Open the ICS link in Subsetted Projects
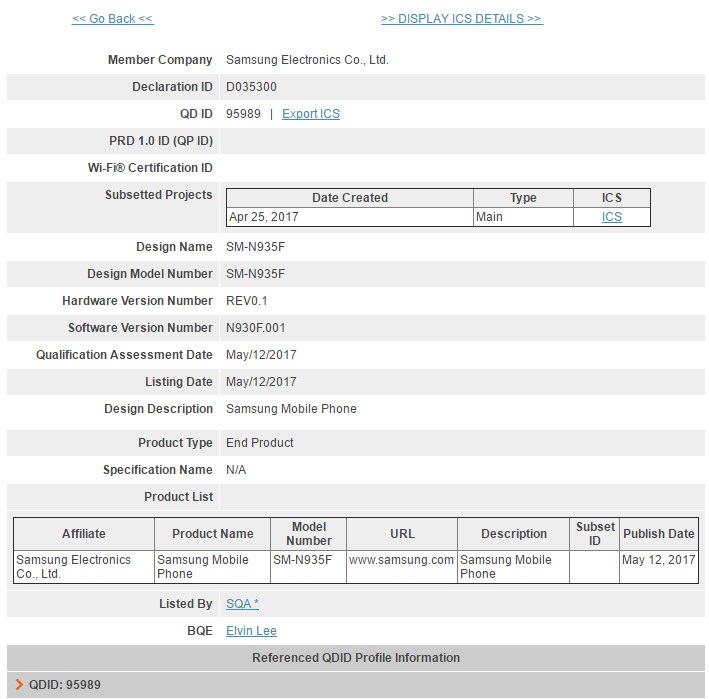 pyautogui.click(x=611, y=217)
